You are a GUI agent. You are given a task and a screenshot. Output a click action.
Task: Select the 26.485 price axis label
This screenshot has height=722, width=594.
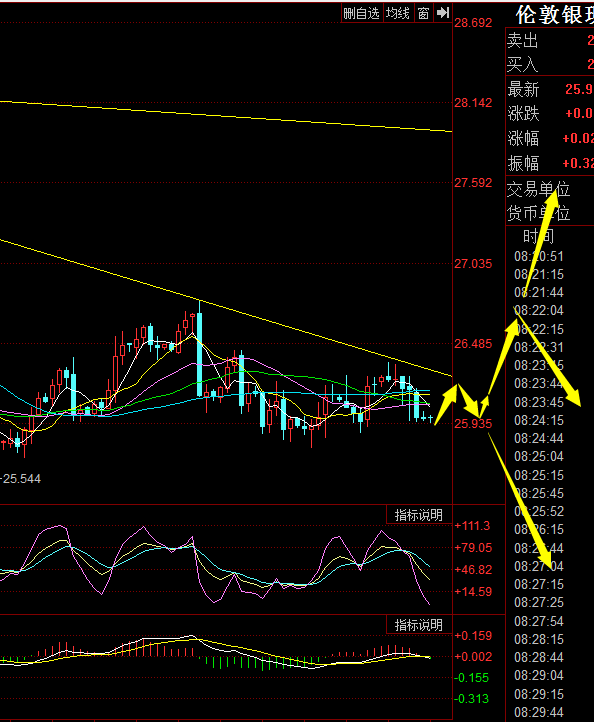coord(473,344)
